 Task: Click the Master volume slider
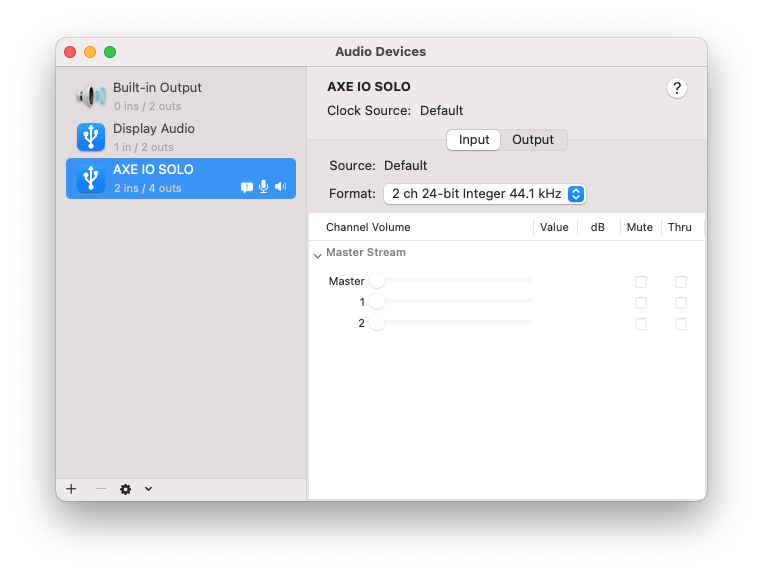[x=451, y=280]
